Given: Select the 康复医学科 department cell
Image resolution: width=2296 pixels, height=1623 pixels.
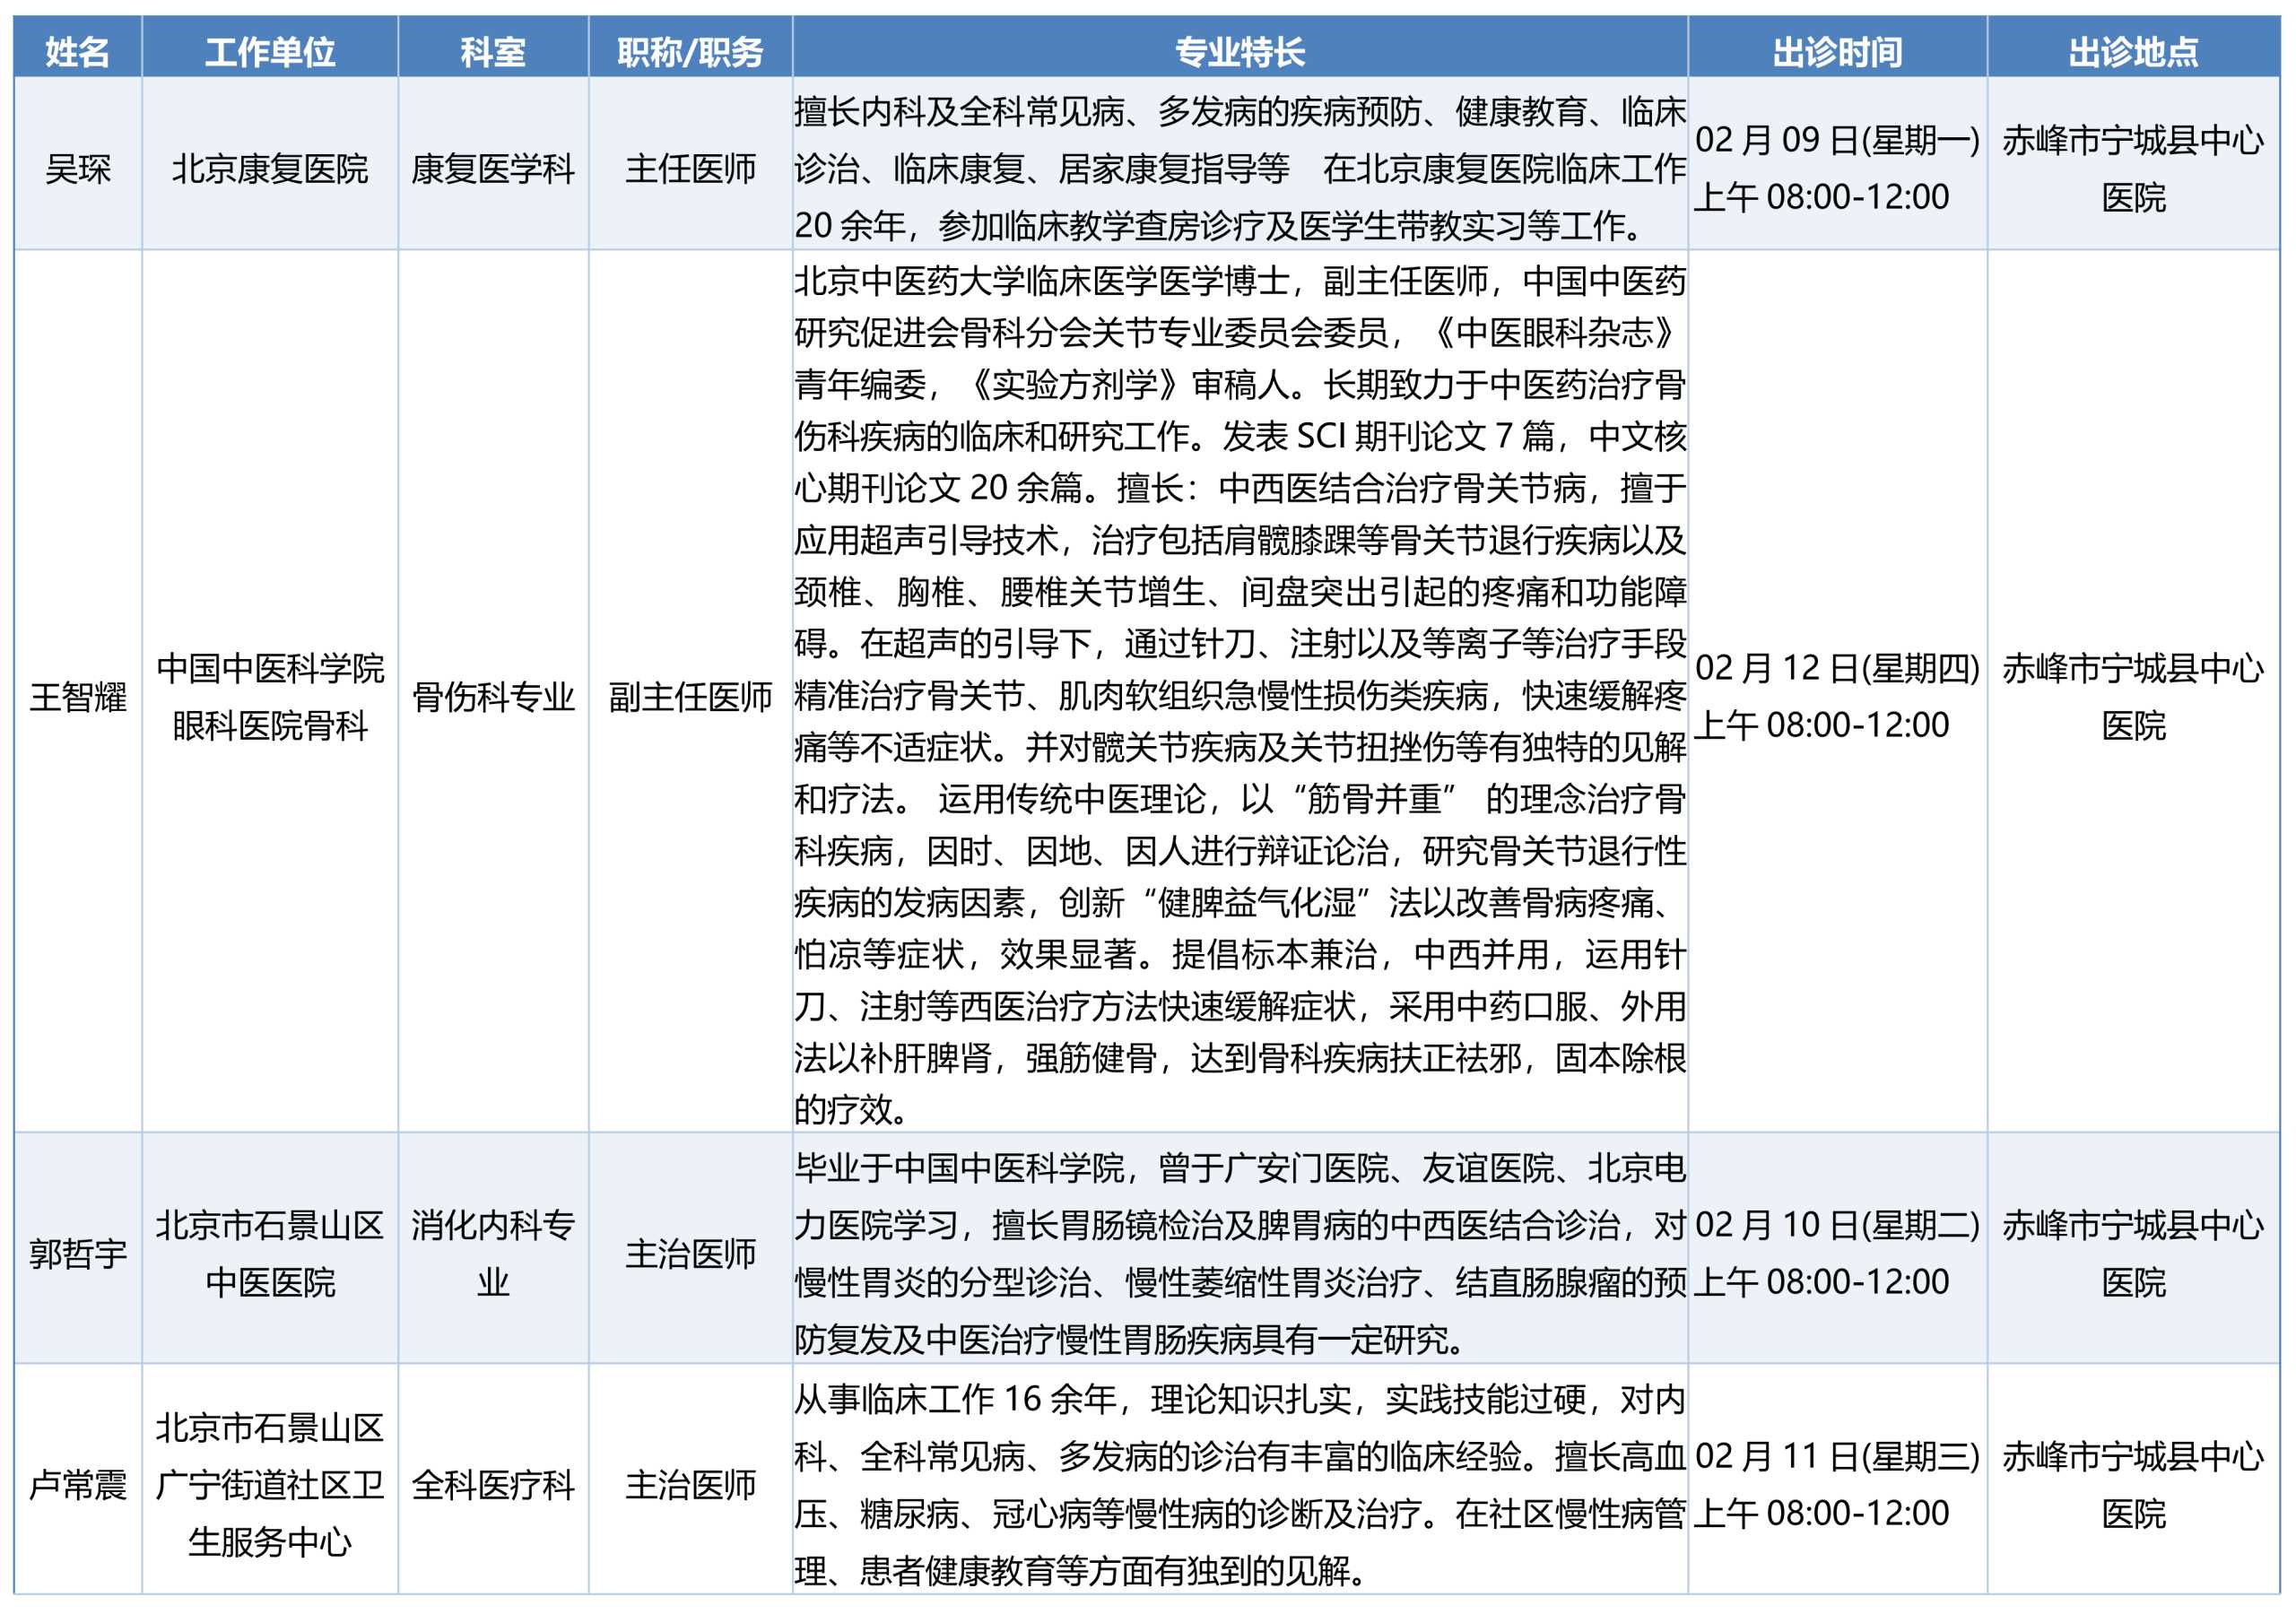Looking at the screenshot, I should (493, 168).
